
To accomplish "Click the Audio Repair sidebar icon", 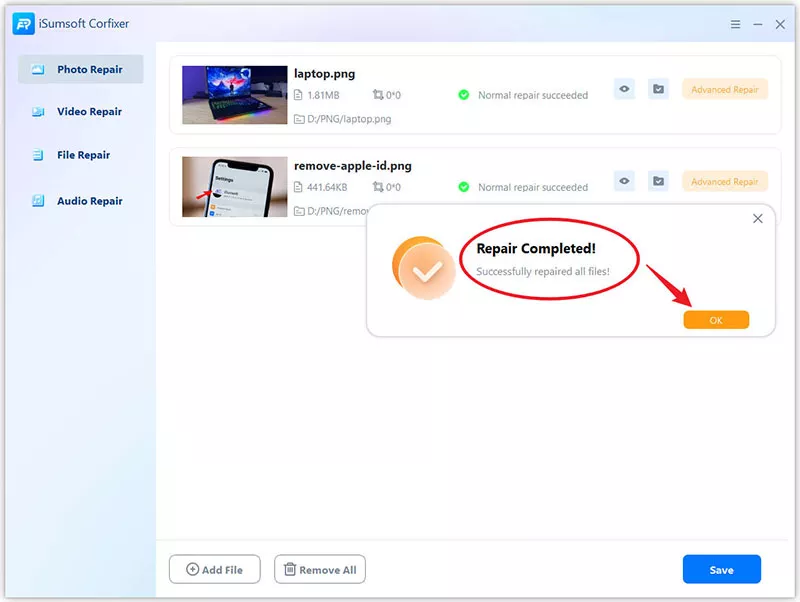I will (38, 200).
